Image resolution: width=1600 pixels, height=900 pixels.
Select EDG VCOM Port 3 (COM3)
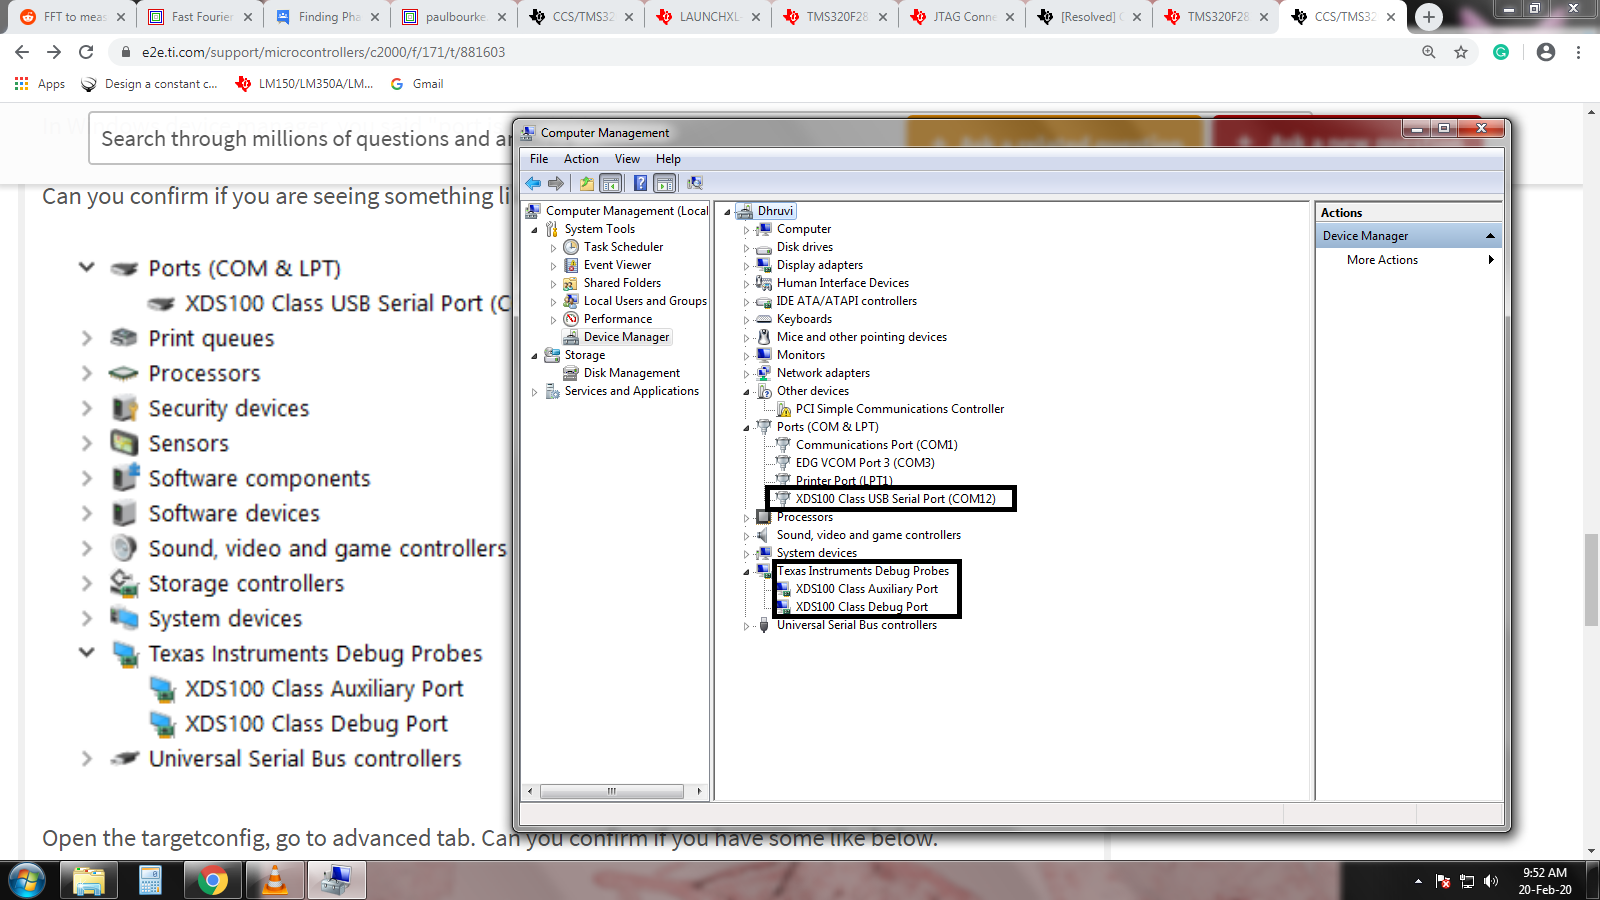click(865, 463)
